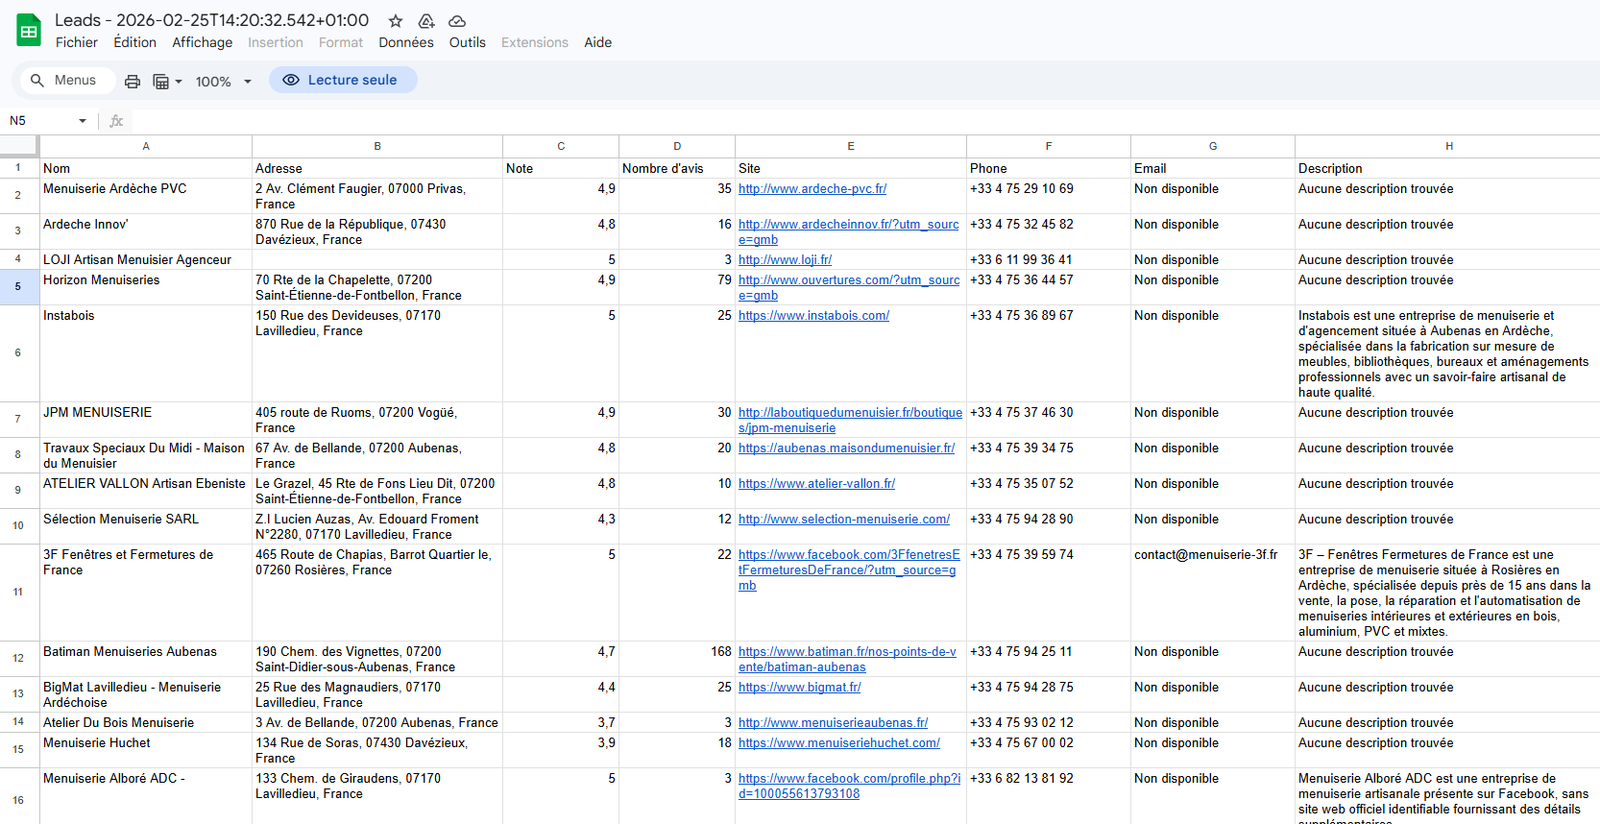The width and height of the screenshot is (1600, 824).
Task: Check the cloud save status icon
Action: [457, 21]
